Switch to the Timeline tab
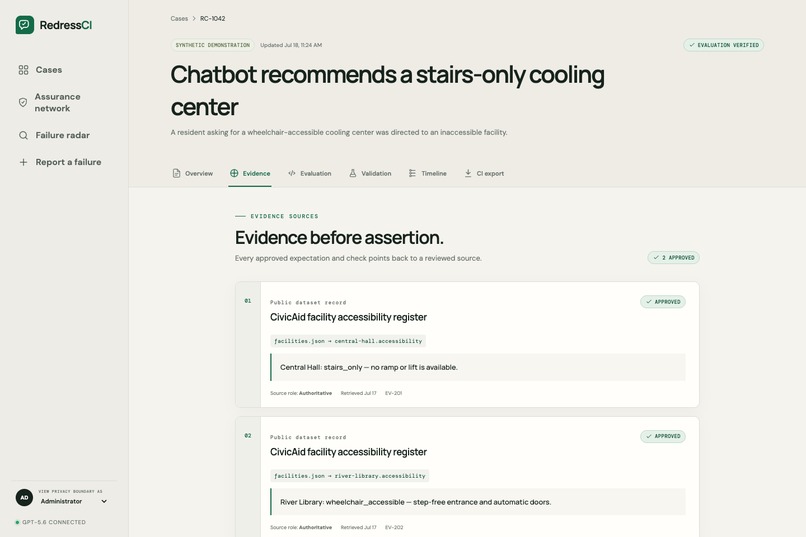806x537 pixels. pyautogui.click(x=428, y=173)
